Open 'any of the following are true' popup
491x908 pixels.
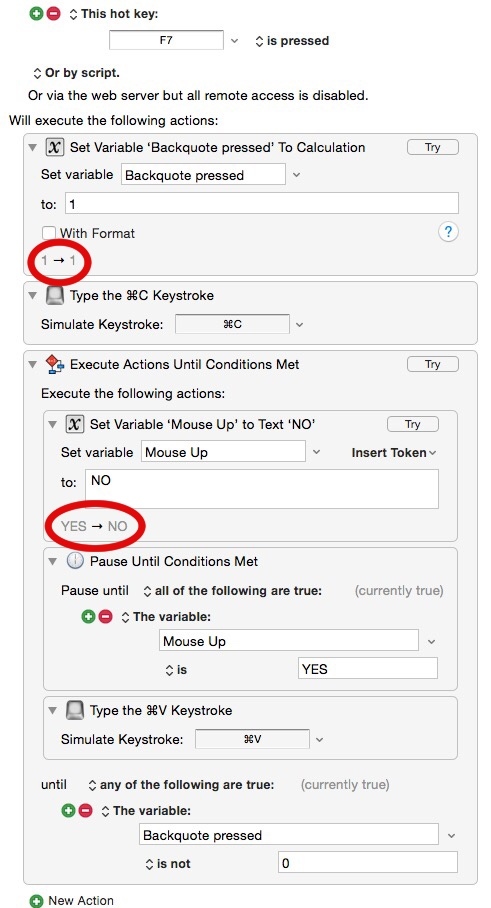(181, 785)
